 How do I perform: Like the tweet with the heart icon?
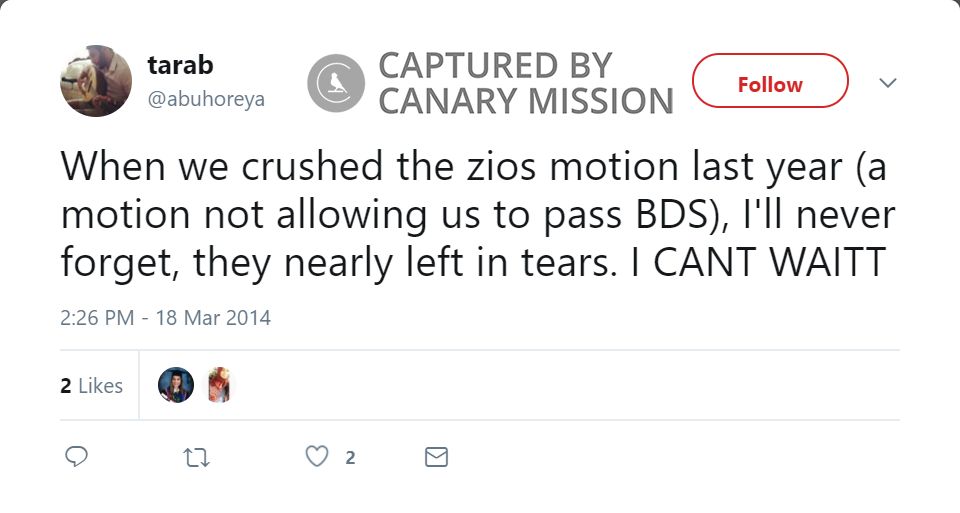click(x=316, y=457)
